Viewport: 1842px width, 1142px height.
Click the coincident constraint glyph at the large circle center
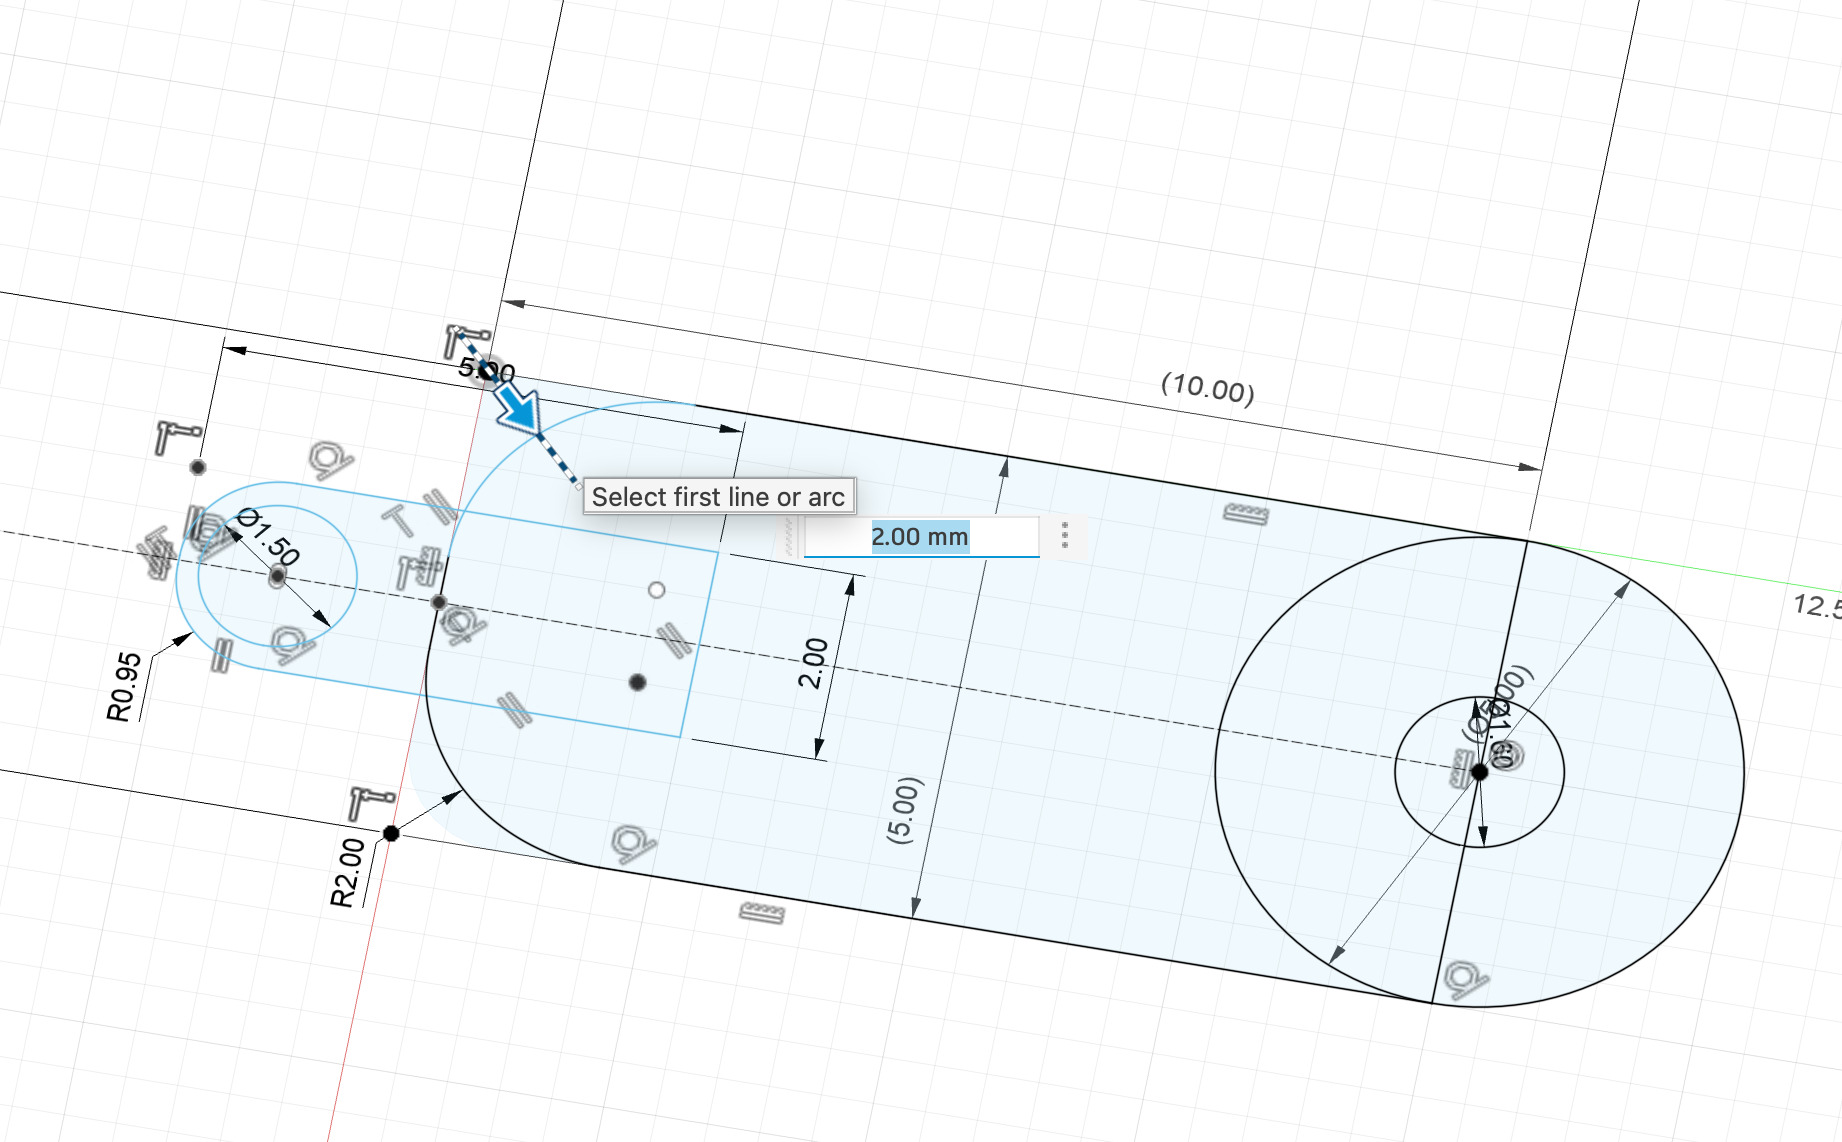click(1478, 773)
